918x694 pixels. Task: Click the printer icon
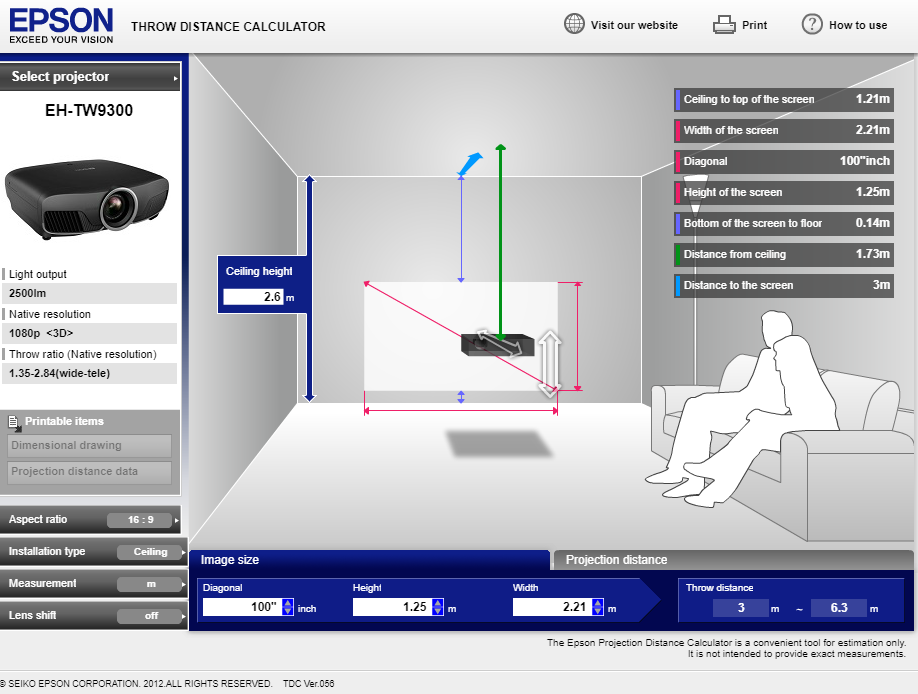tap(724, 25)
